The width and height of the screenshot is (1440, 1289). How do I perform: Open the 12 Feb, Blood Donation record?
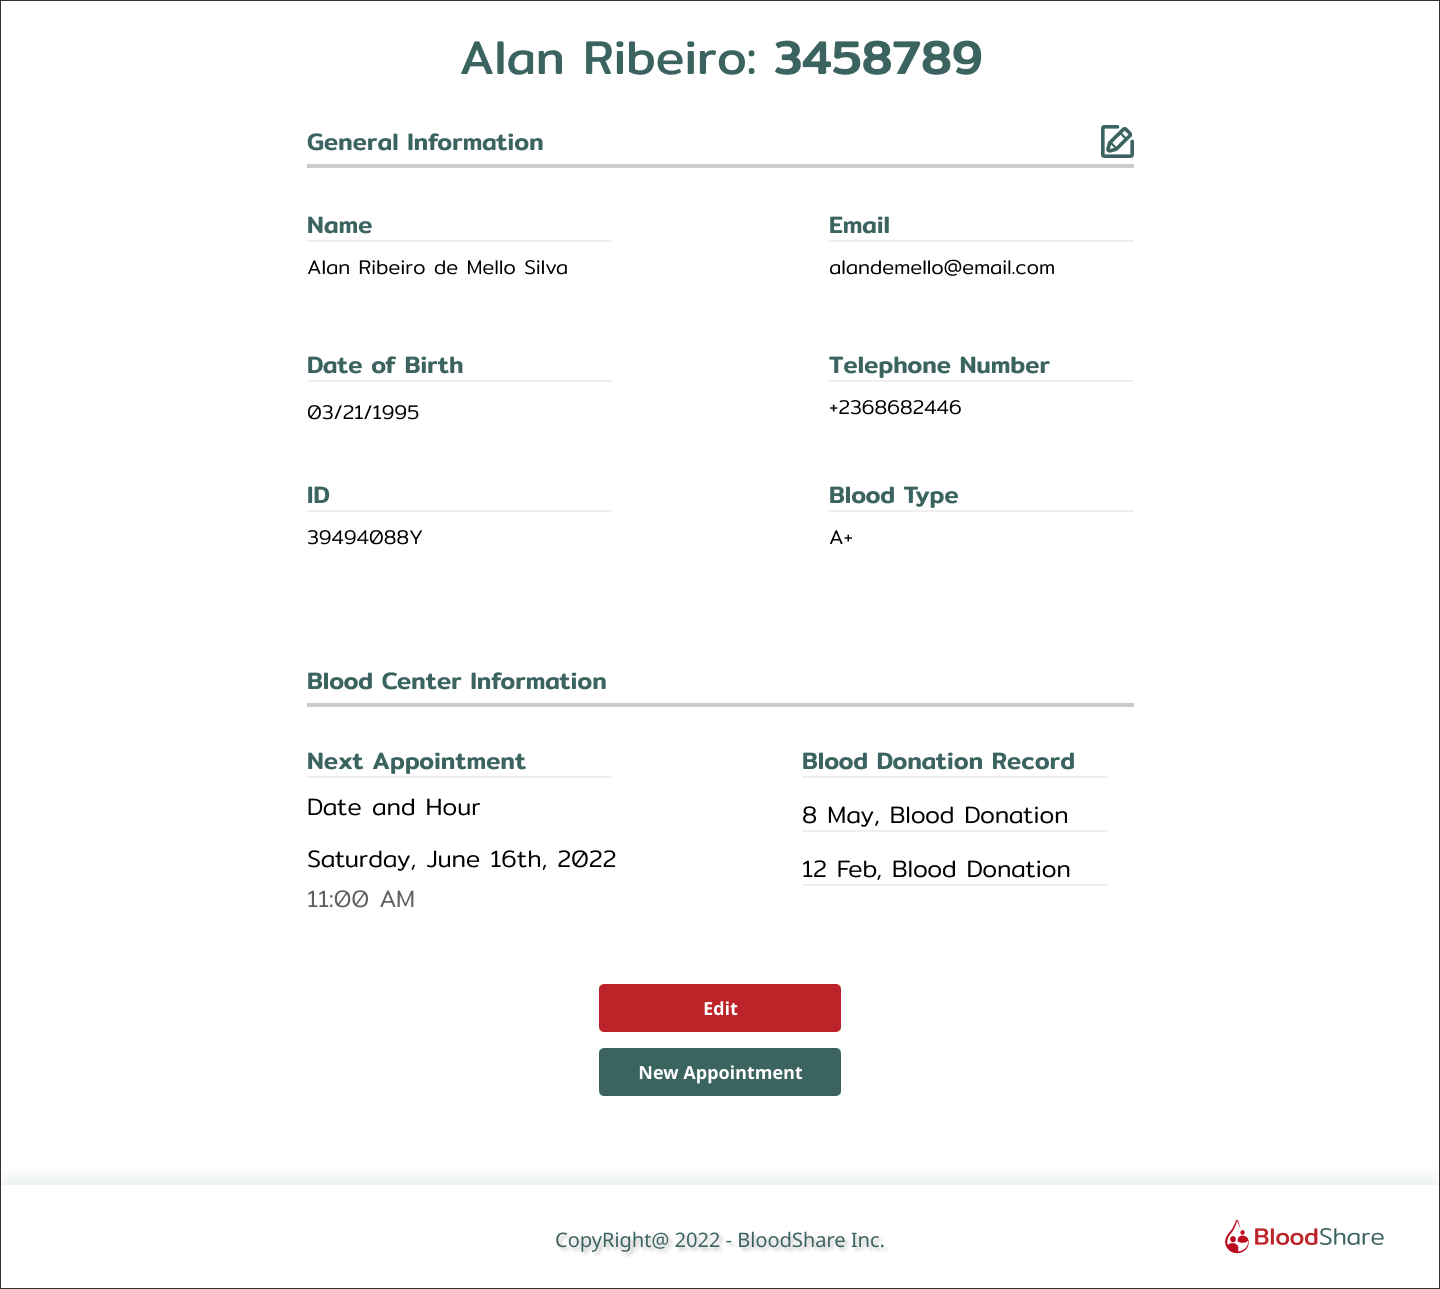(x=936, y=870)
